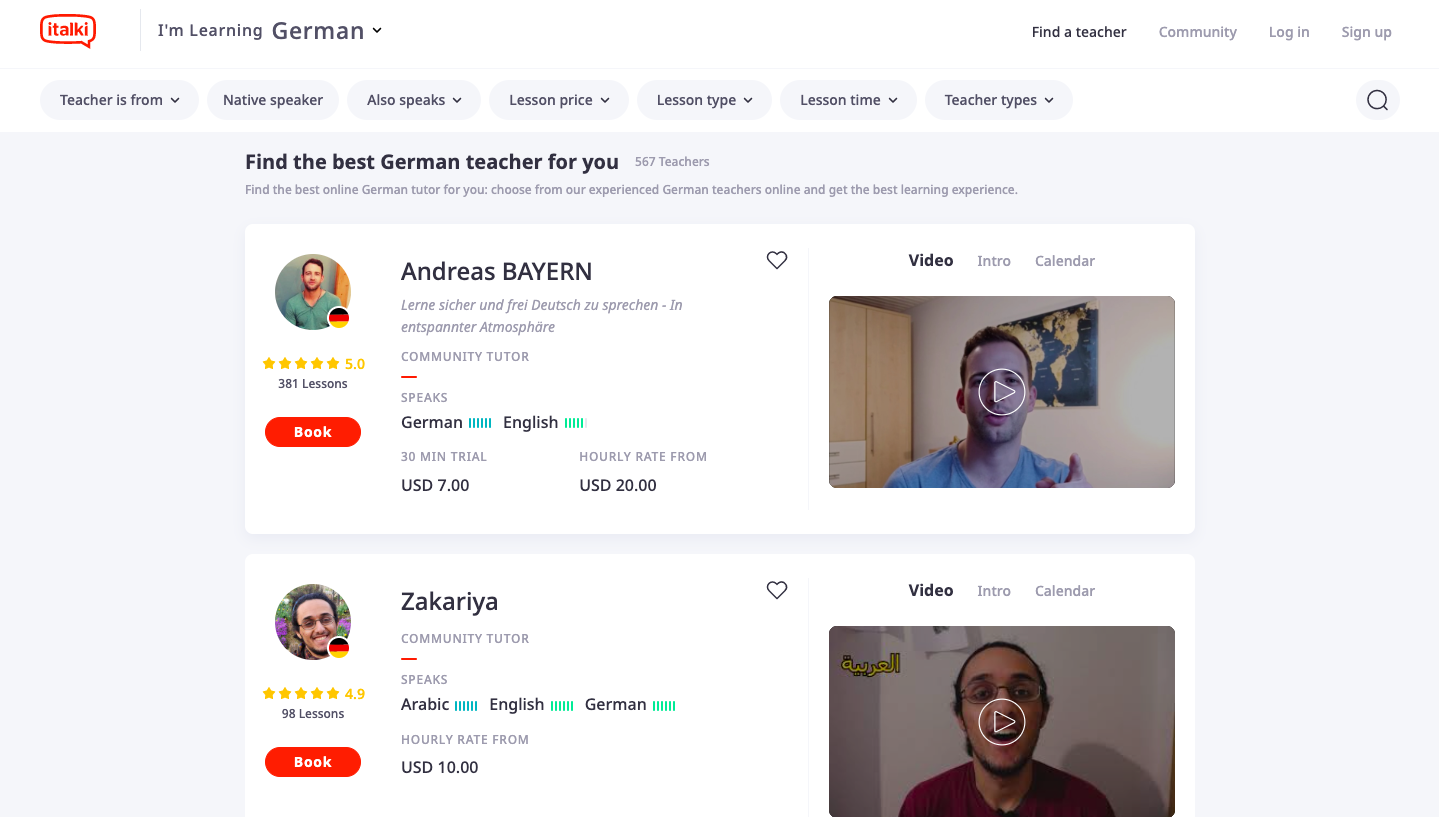Click Andreas BAYERN's profile photo

click(x=313, y=292)
